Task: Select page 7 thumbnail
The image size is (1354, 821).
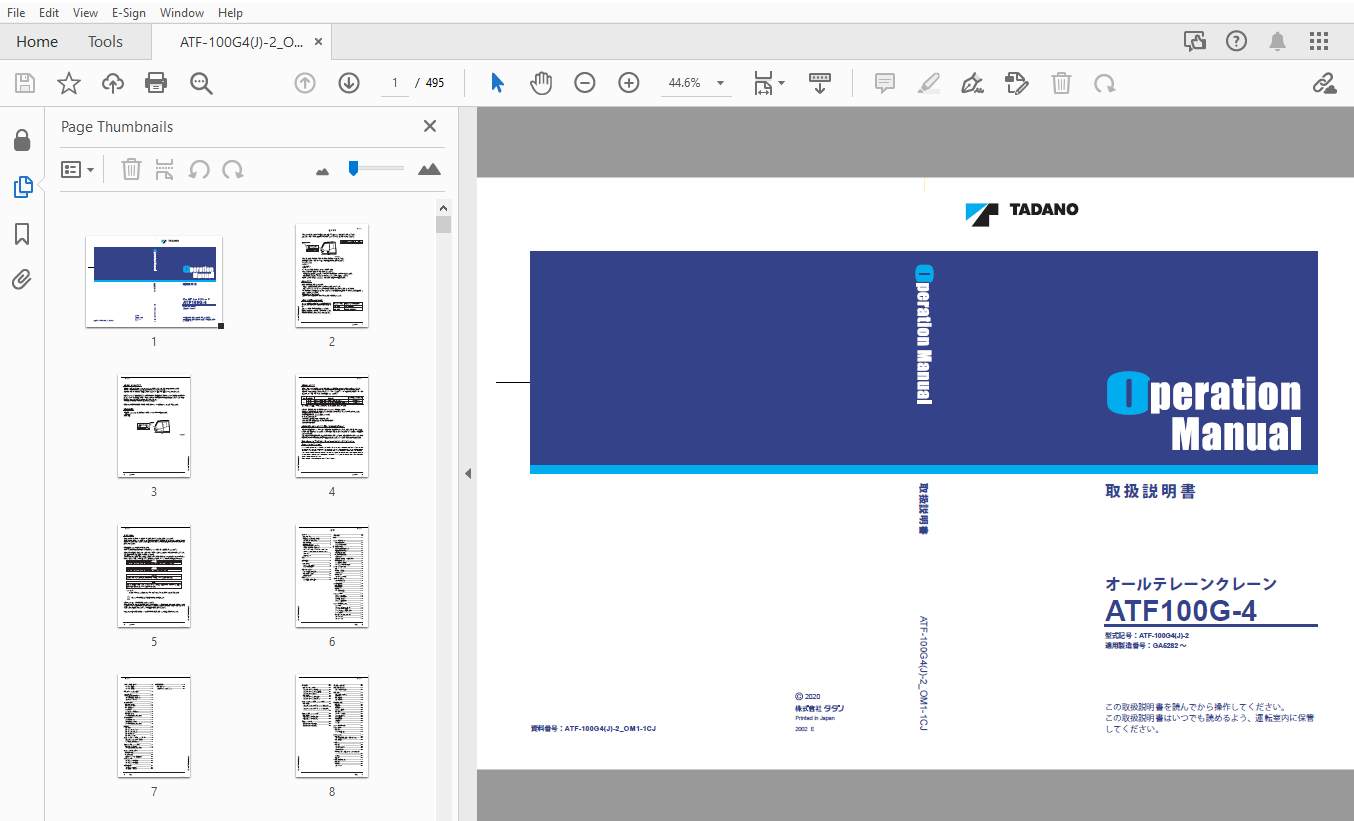Action: point(154,726)
